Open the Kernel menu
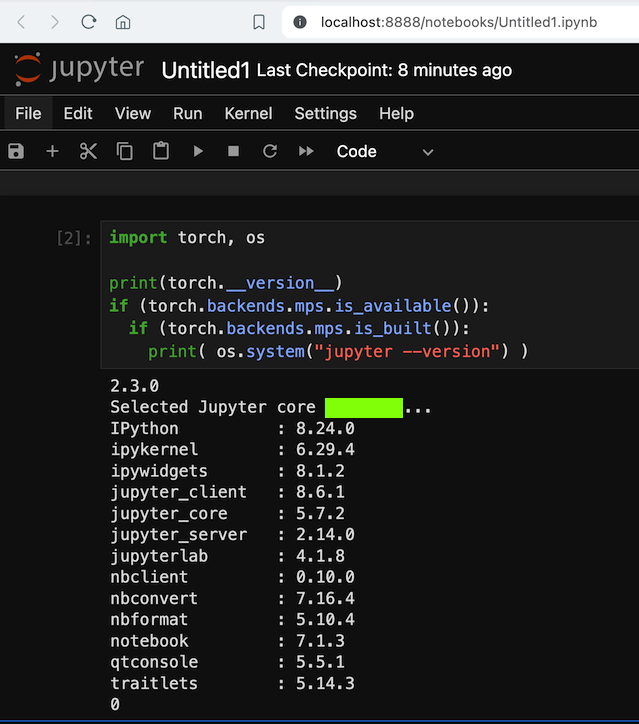This screenshot has height=724, width=639. (x=248, y=113)
